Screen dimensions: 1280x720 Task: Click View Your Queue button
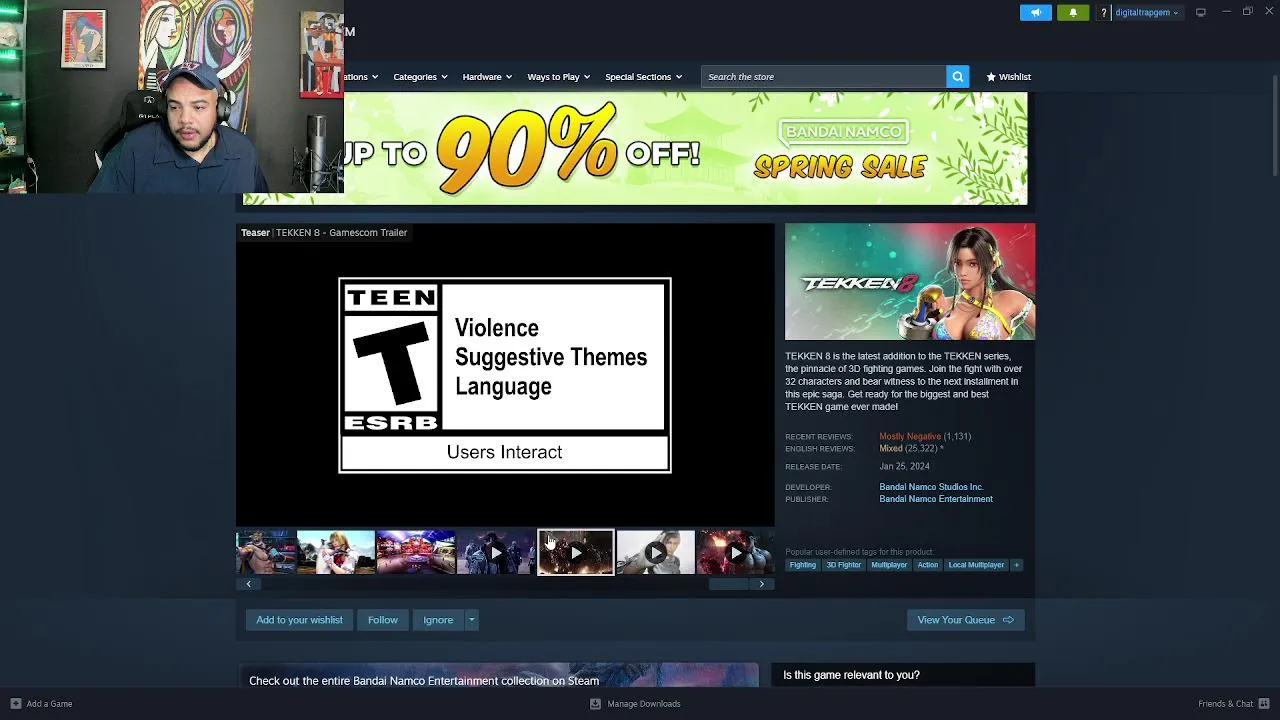pos(965,620)
